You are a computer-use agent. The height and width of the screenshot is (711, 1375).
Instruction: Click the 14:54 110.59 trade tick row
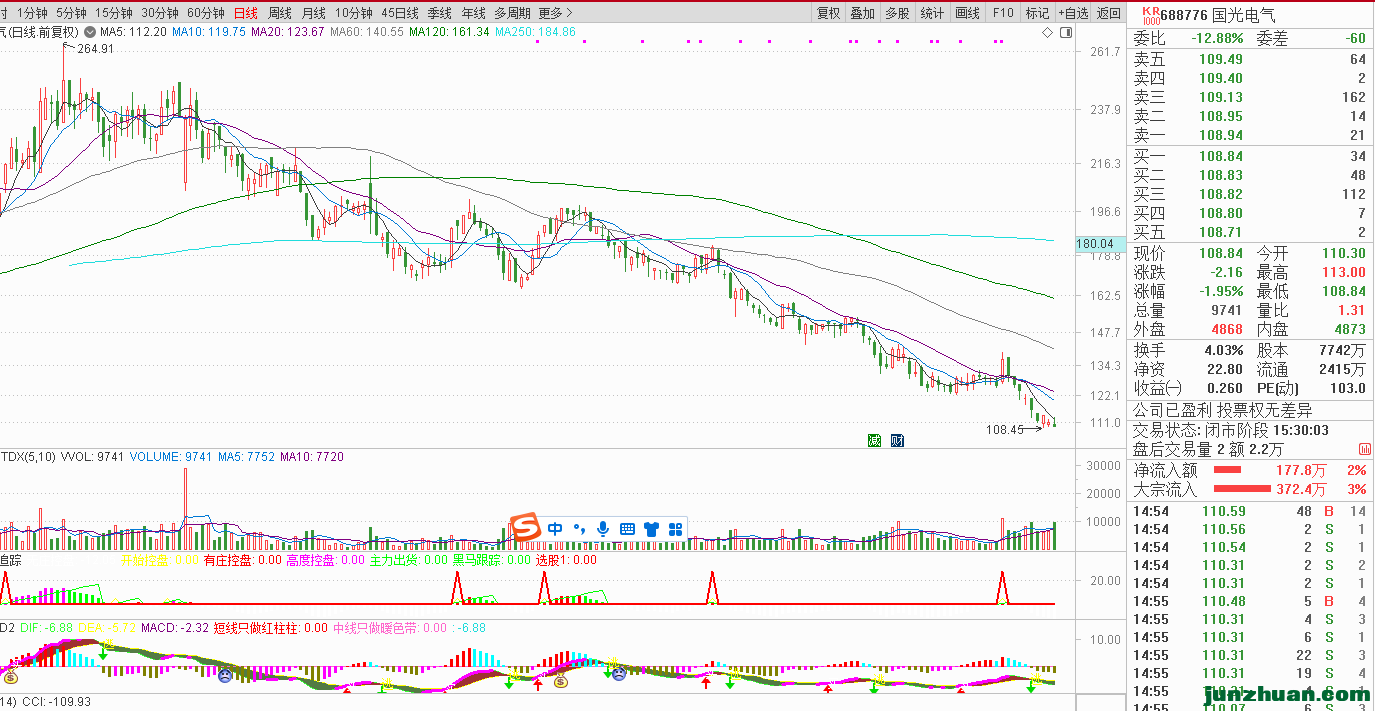pos(1251,512)
